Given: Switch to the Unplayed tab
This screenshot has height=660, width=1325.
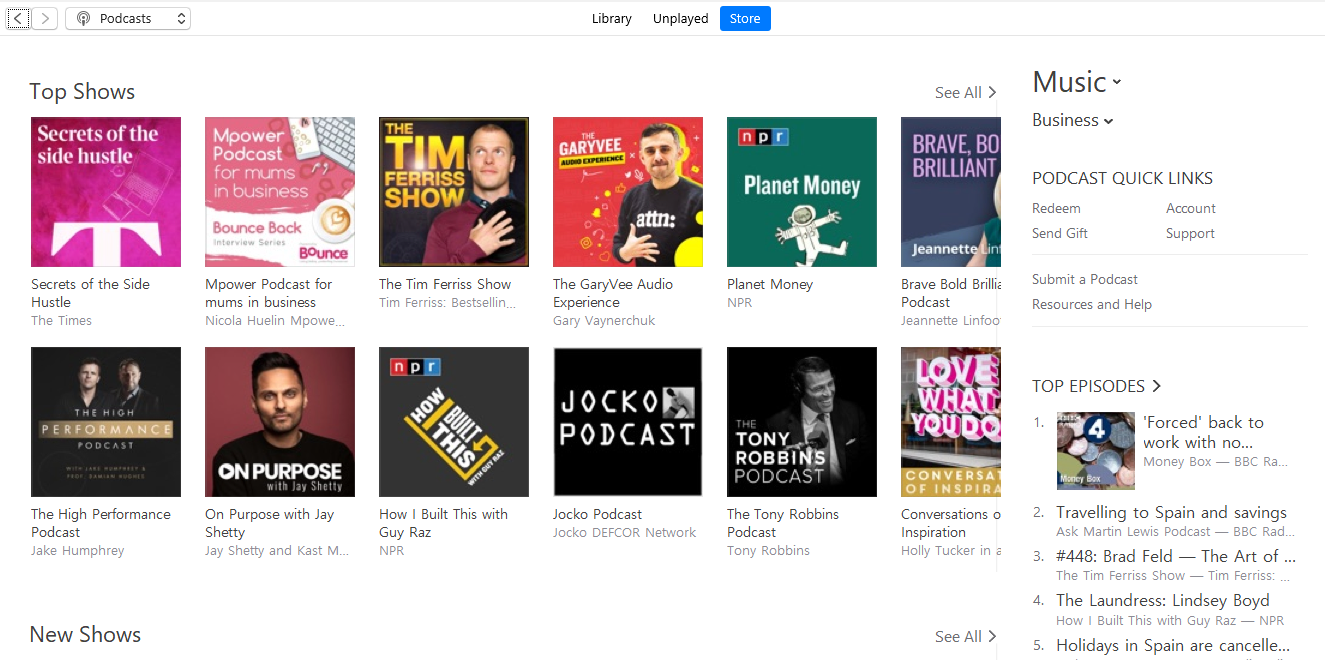Looking at the screenshot, I should 681,18.
